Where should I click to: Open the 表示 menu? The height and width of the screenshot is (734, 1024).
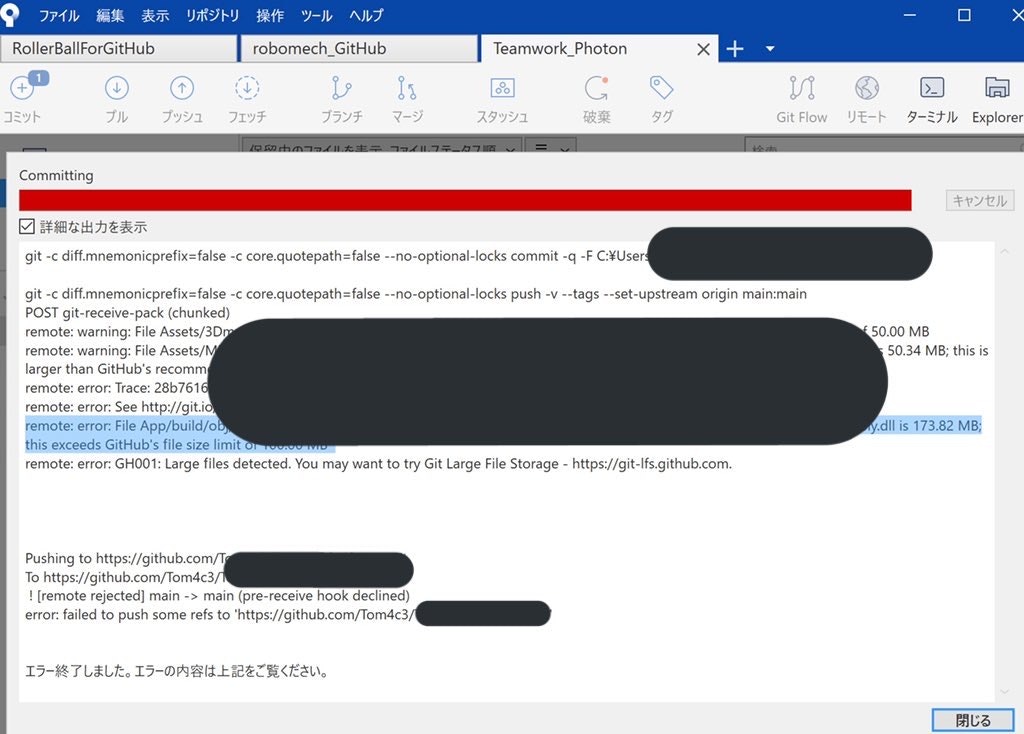tap(155, 15)
